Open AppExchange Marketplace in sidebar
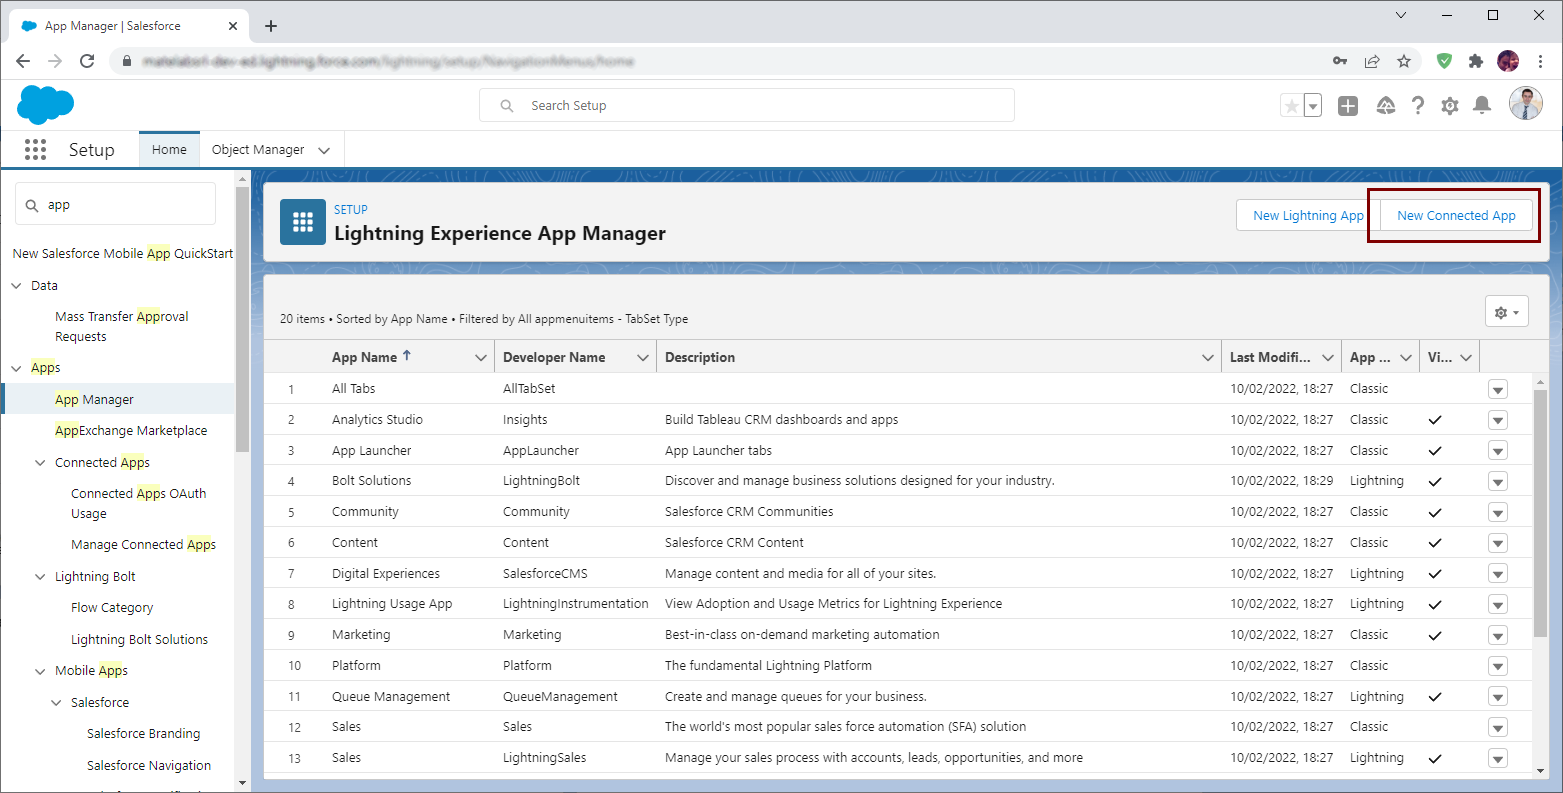1563x793 pixels. click(x=131, y=431)
